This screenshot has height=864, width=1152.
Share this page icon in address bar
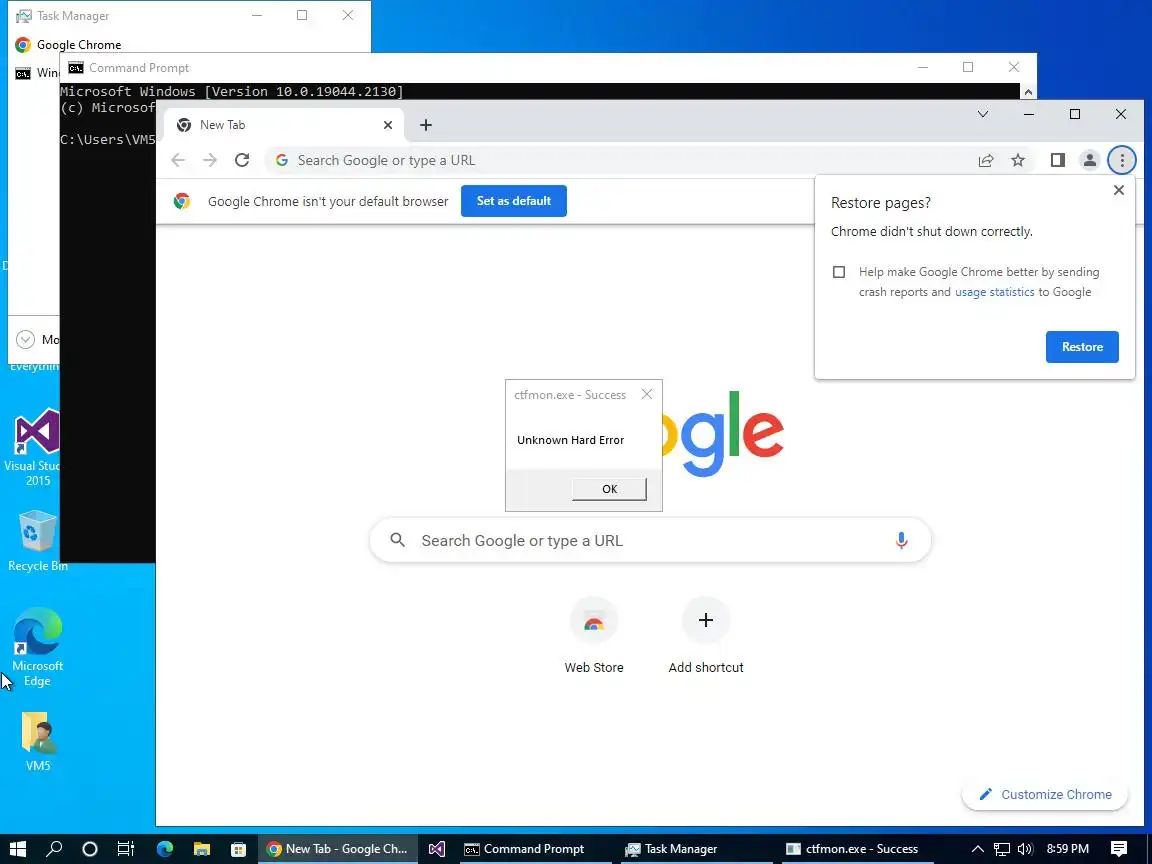986,160
